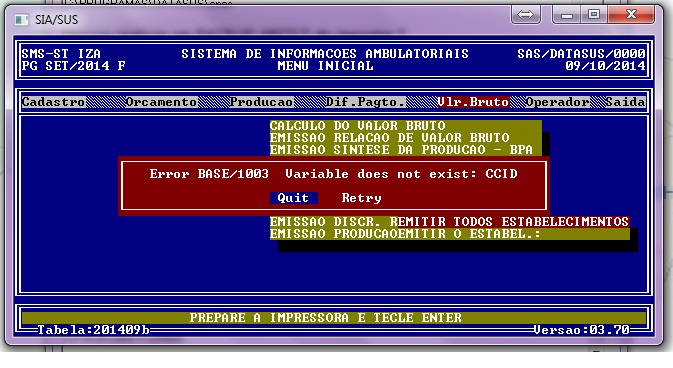Open the Producao menu
This screenshot has width=673, height=368.
point(261,102)
